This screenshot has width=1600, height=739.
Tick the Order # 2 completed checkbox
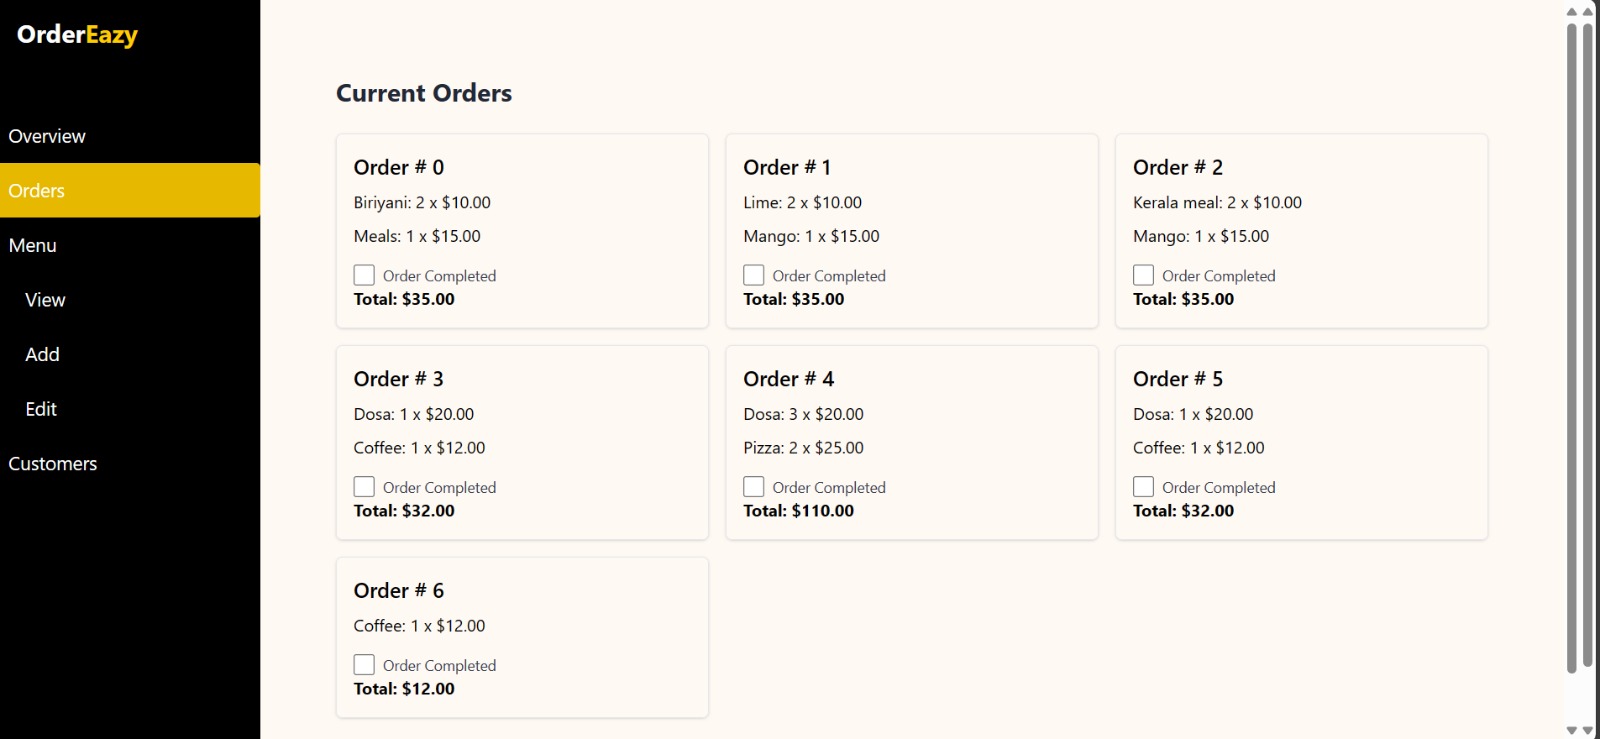[x=1143, y=275]
